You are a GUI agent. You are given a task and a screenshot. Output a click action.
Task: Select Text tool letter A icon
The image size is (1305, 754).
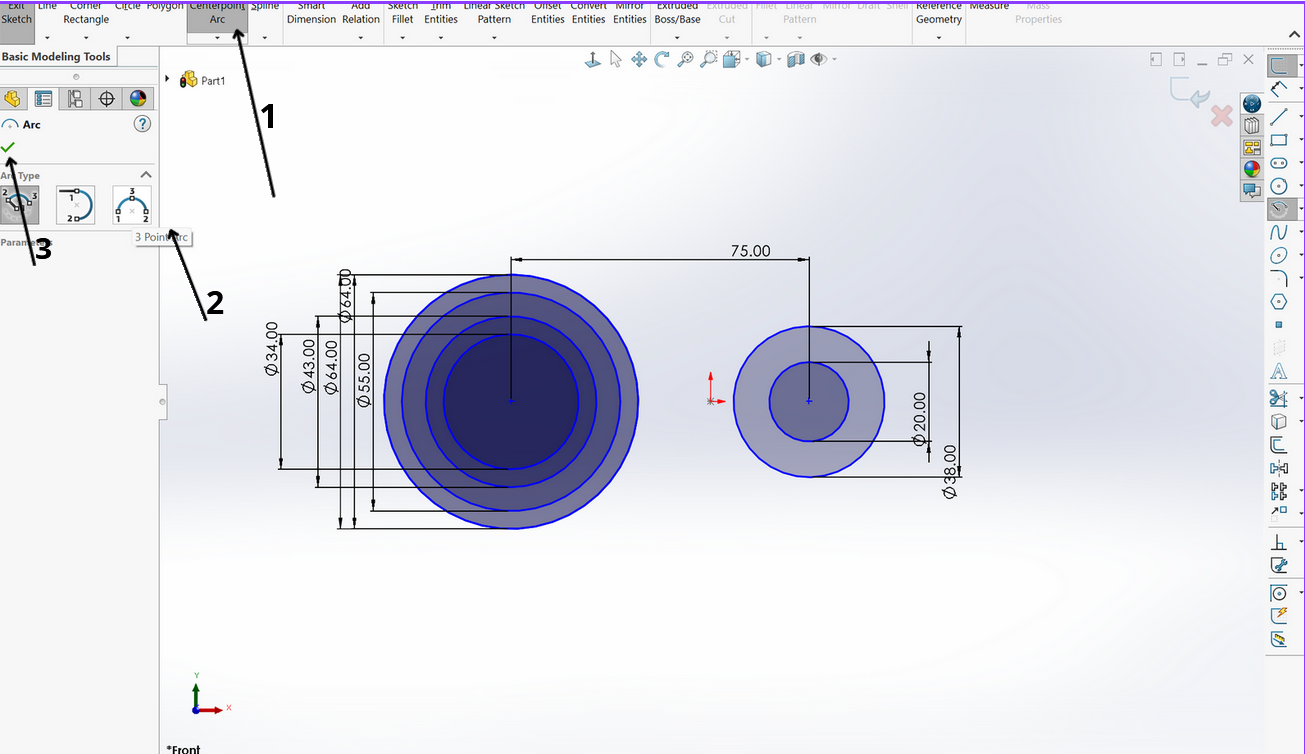1279,371
